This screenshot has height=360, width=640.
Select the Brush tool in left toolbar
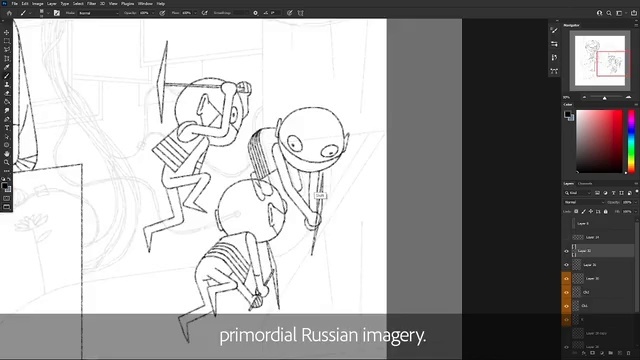click(x=7, y=76)
